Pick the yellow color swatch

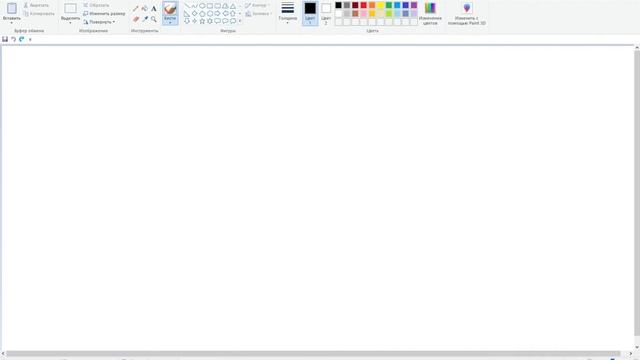[380, 5]
